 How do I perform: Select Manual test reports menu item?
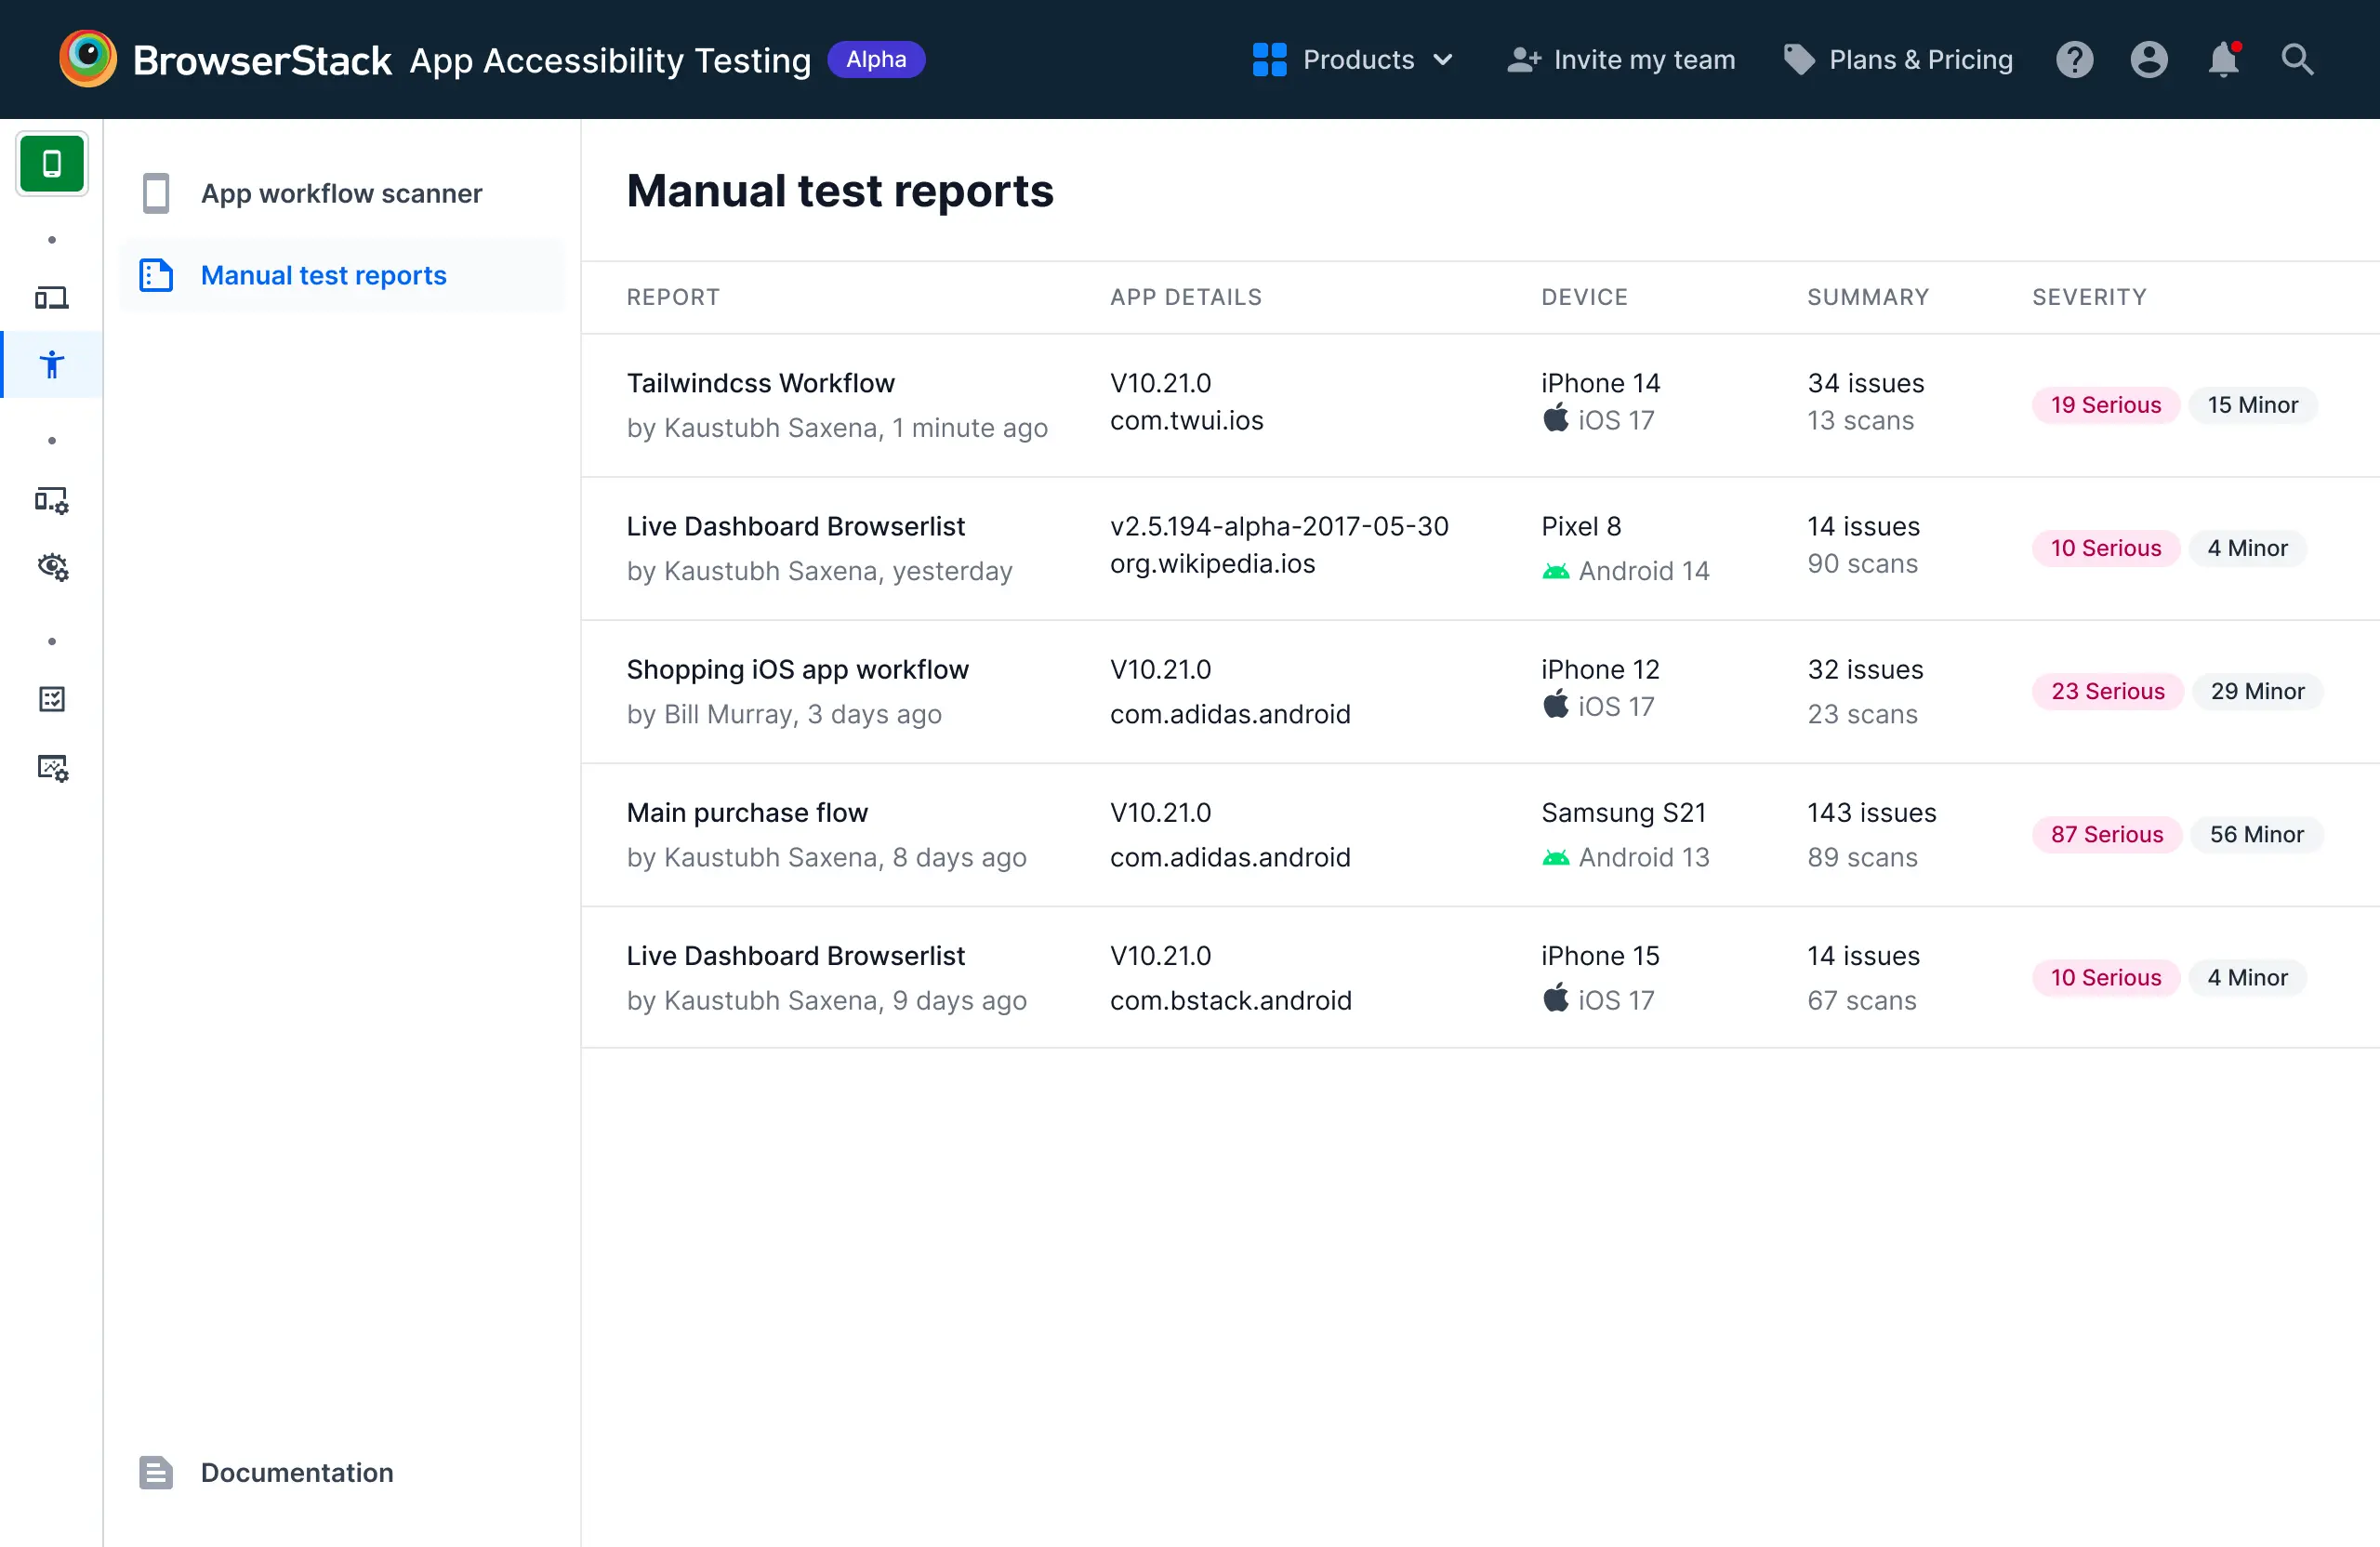[x=323, y=275]
